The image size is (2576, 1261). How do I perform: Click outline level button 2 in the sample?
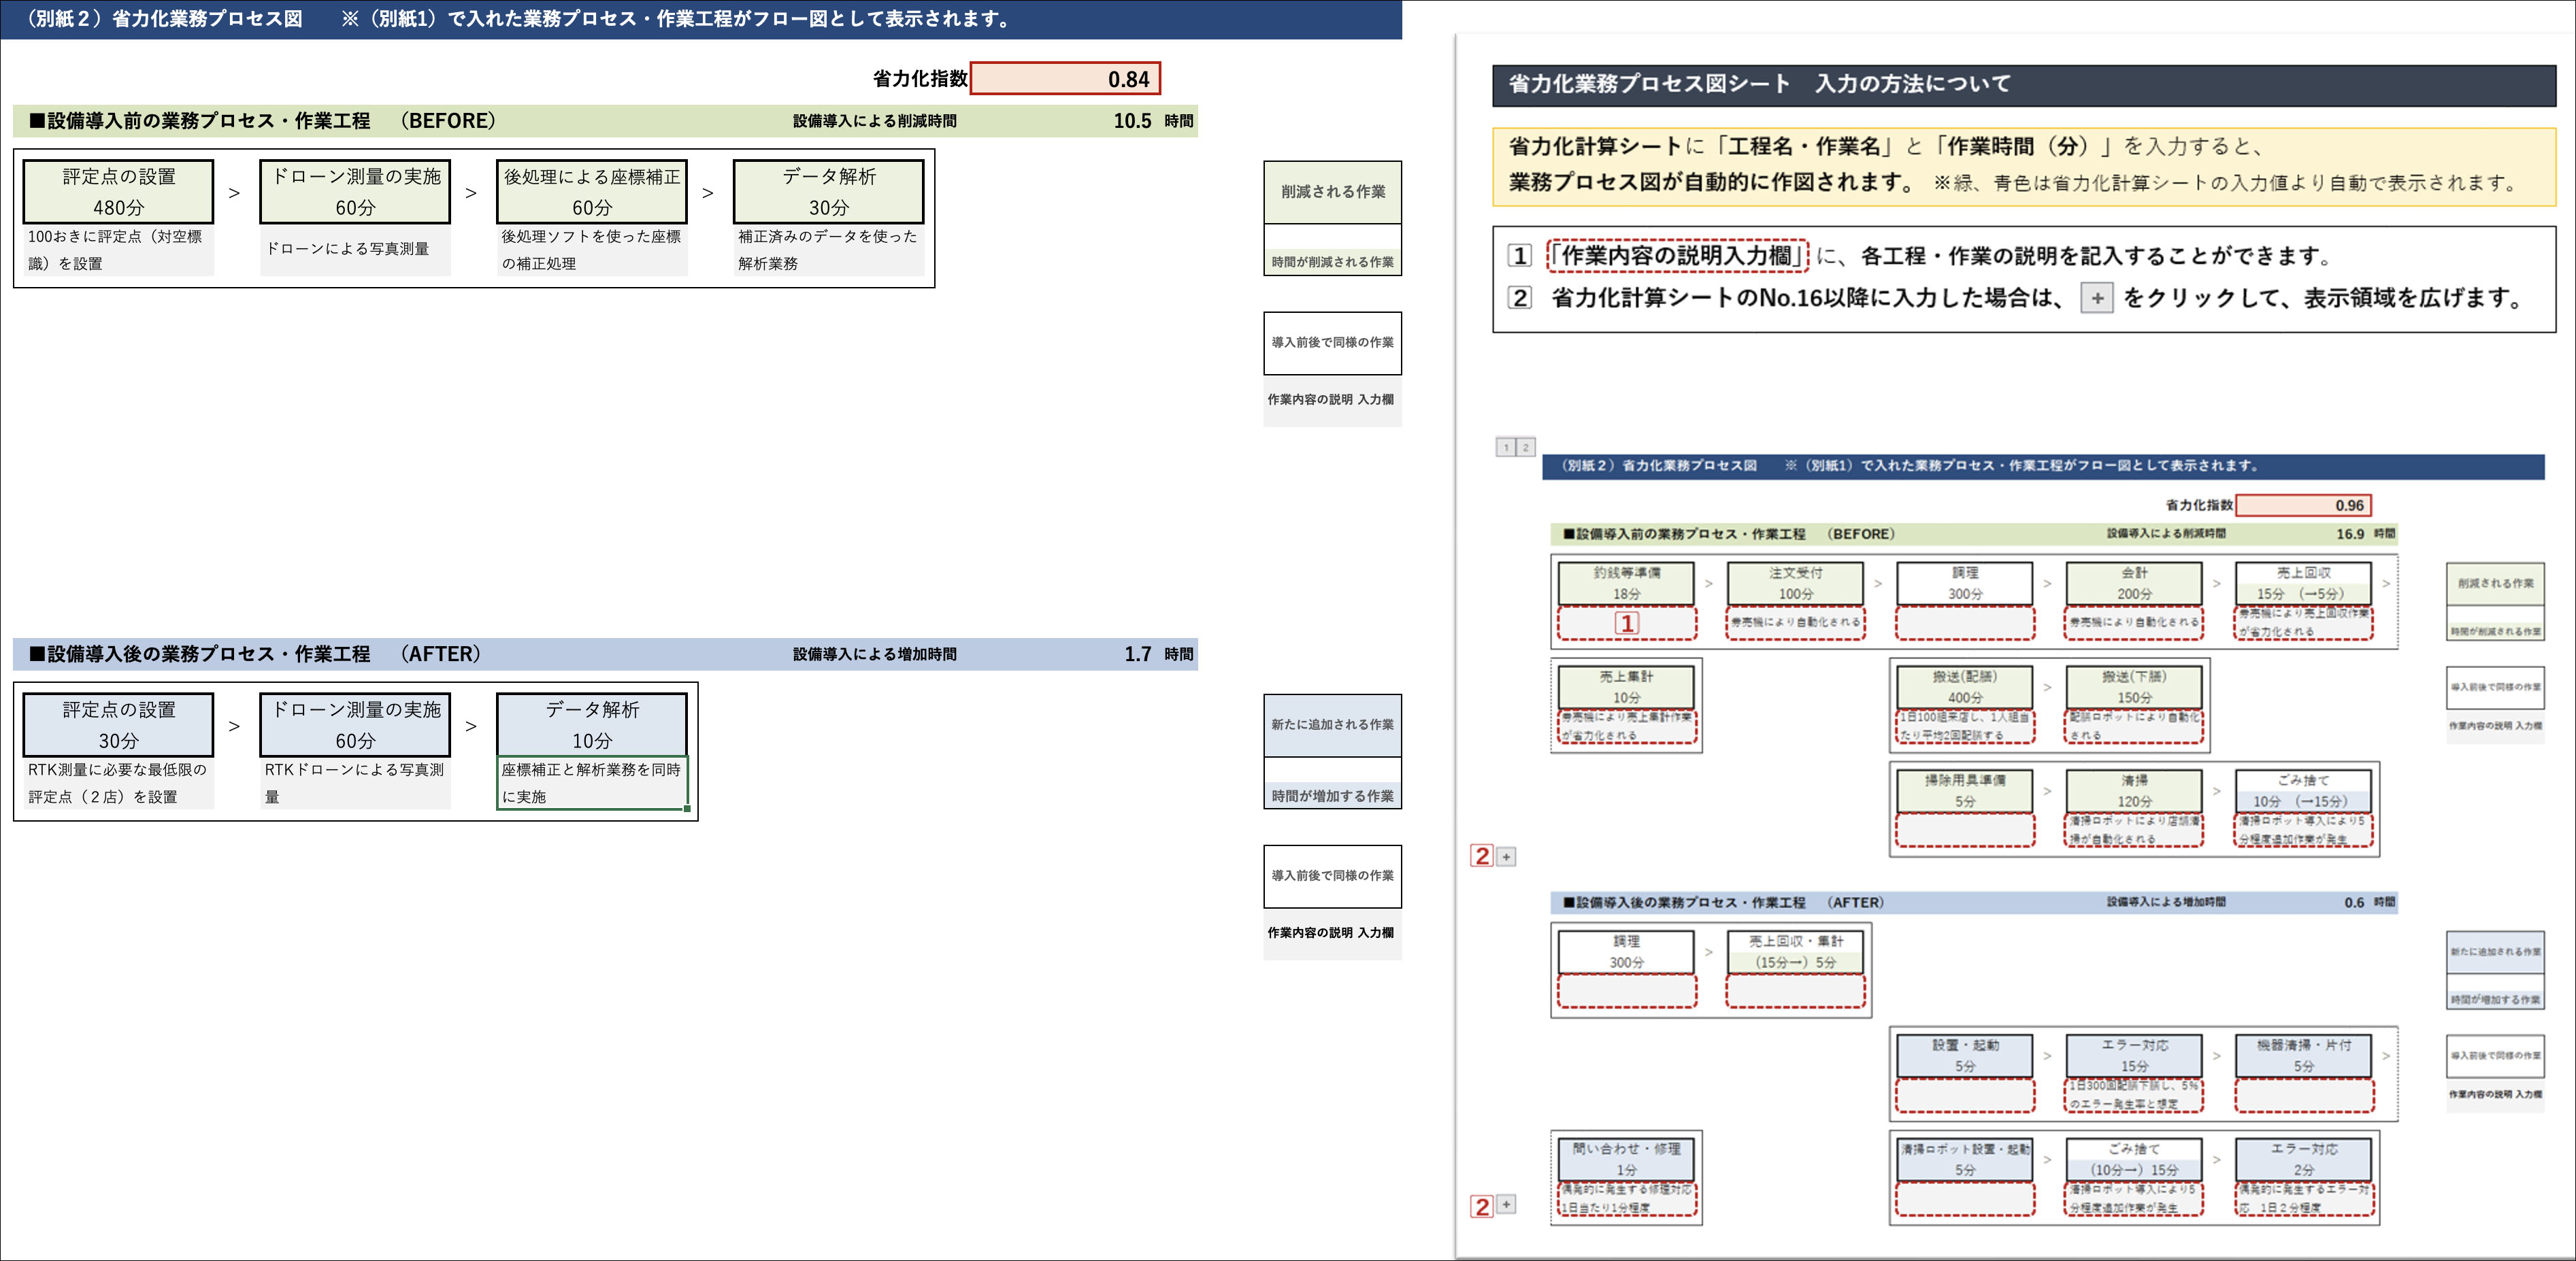point(1525,447)
